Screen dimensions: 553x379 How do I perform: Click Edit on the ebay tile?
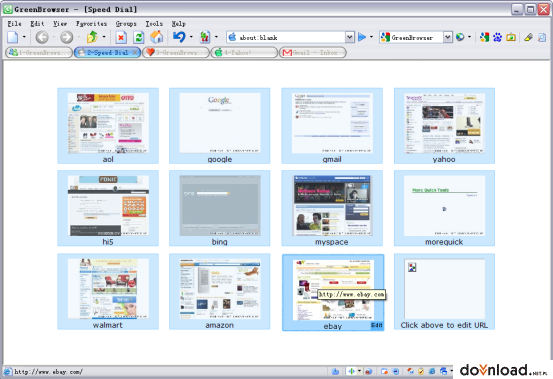376,325
